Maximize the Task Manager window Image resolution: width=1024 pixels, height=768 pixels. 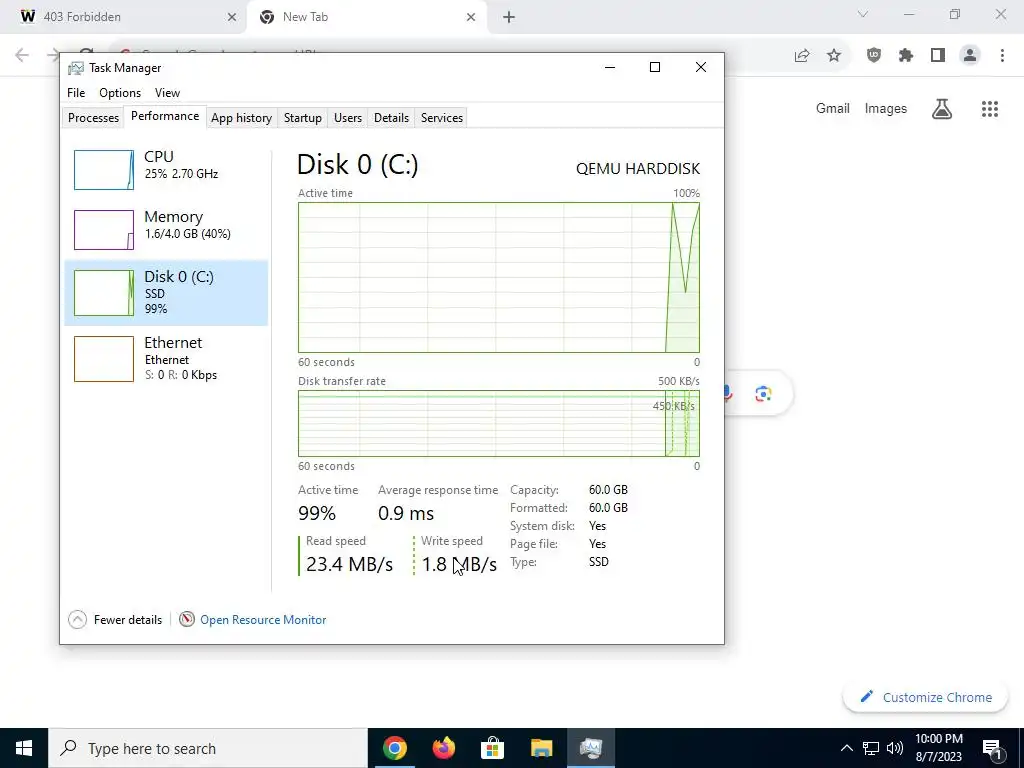pos(655,67)
